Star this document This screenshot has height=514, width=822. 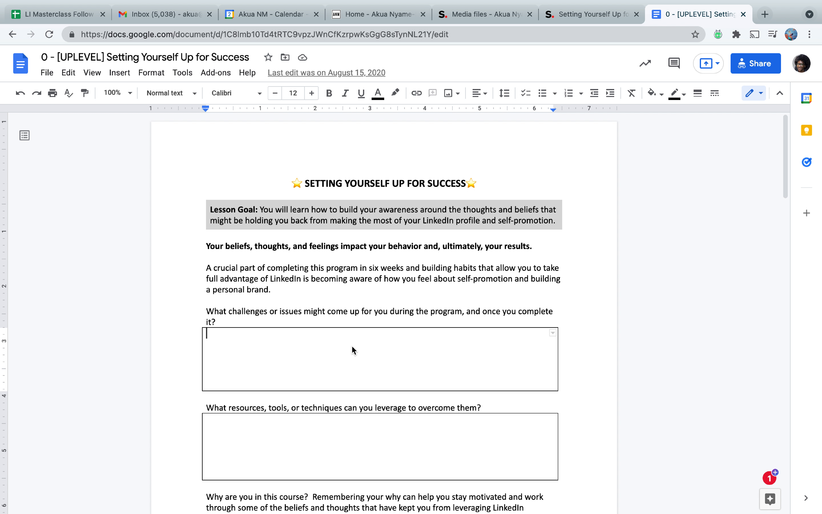268,57
